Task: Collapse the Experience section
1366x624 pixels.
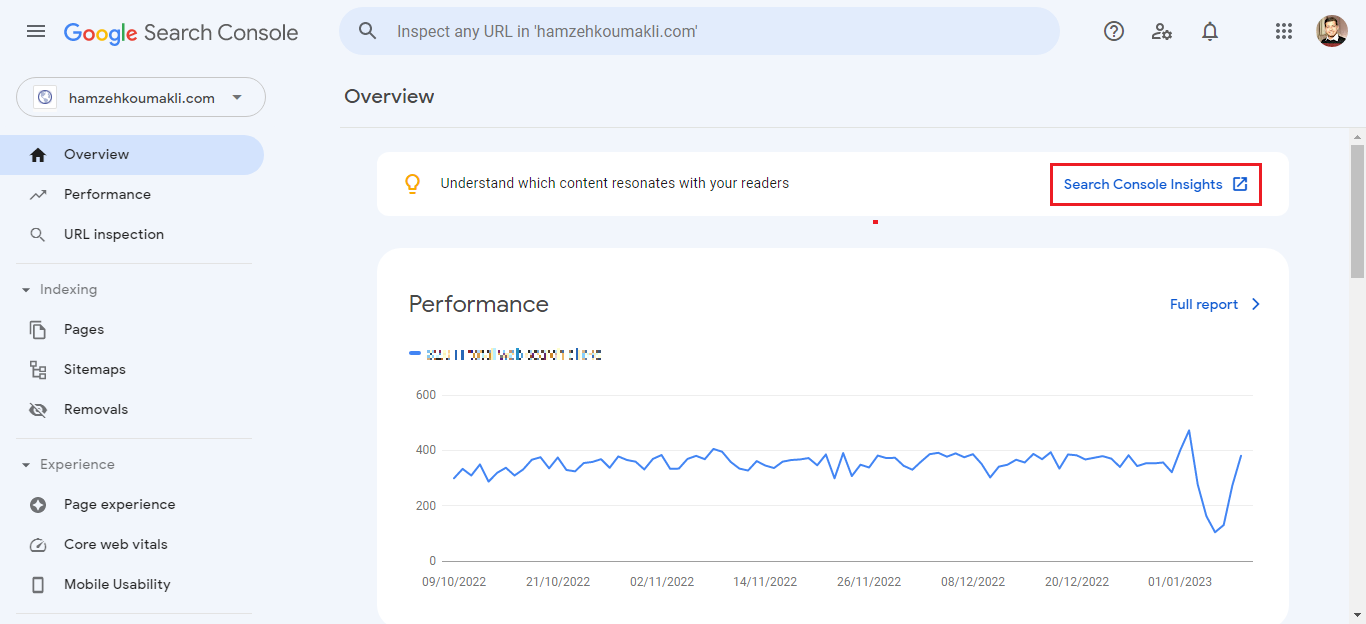Action: (26, 465)
